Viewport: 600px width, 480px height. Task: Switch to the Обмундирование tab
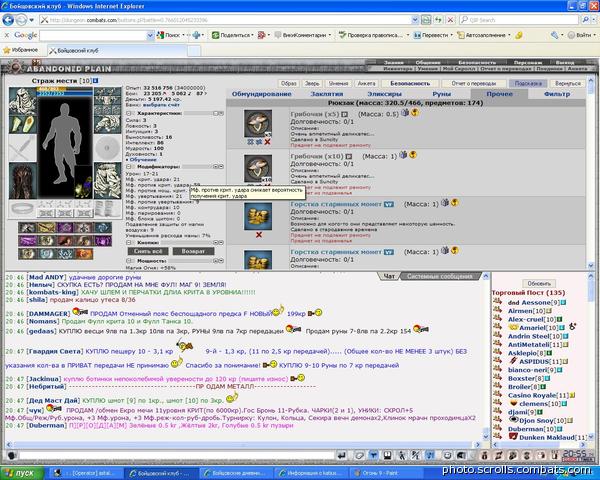(261, 94)
